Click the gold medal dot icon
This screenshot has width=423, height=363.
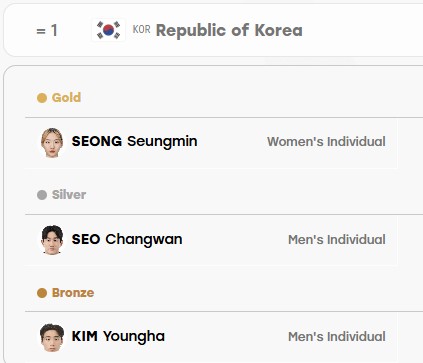(42, 98)
